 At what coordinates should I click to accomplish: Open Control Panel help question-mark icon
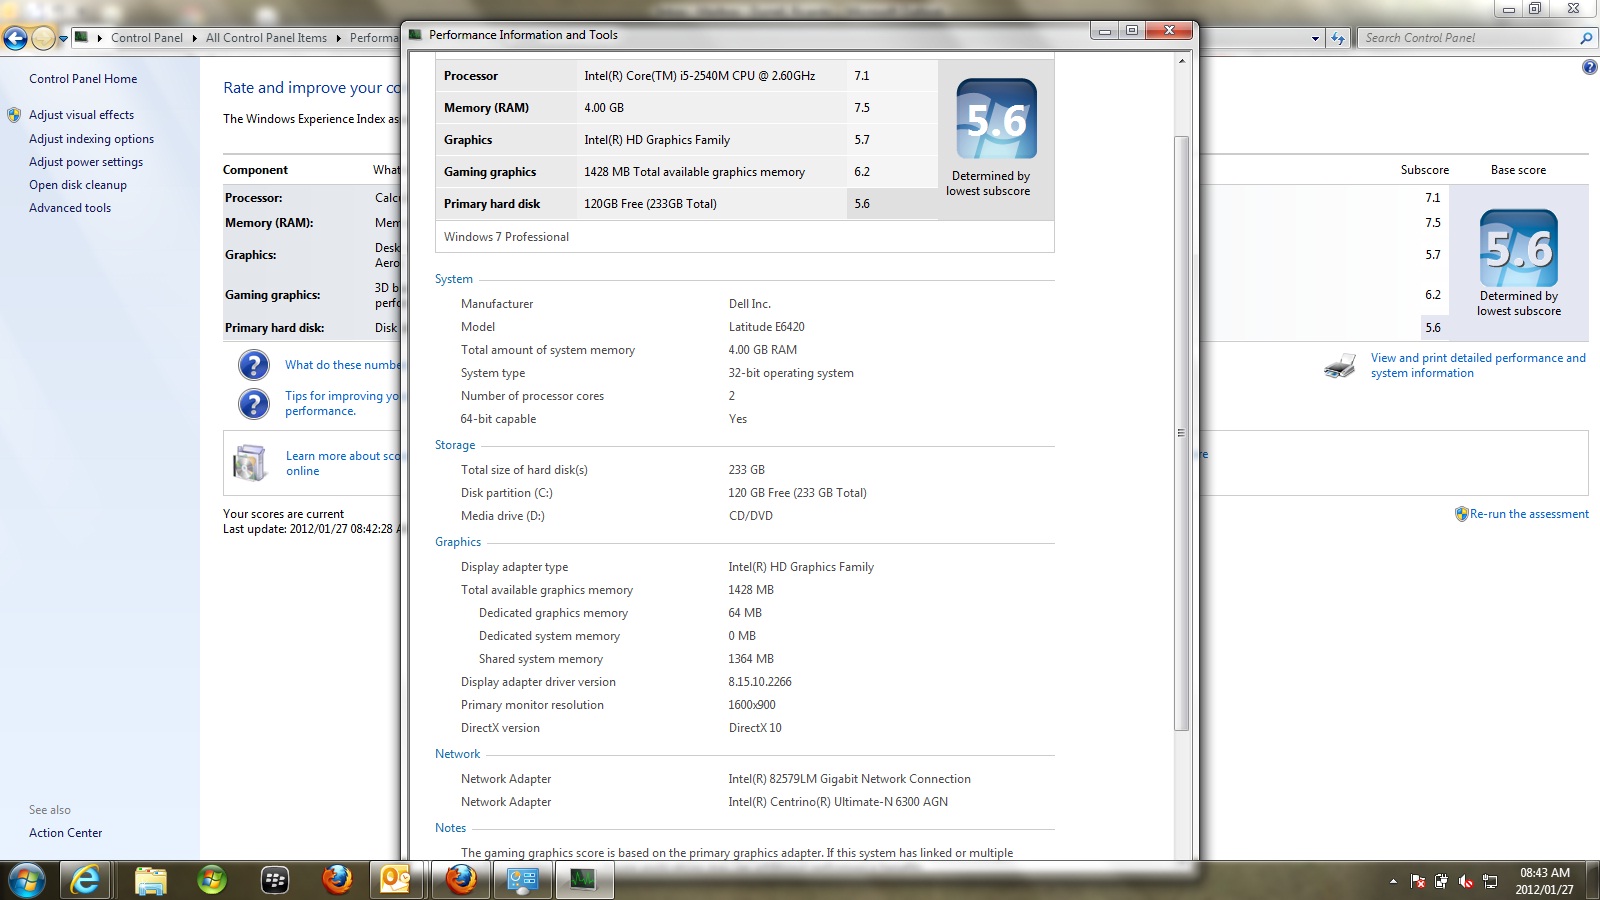[1590, 67]
